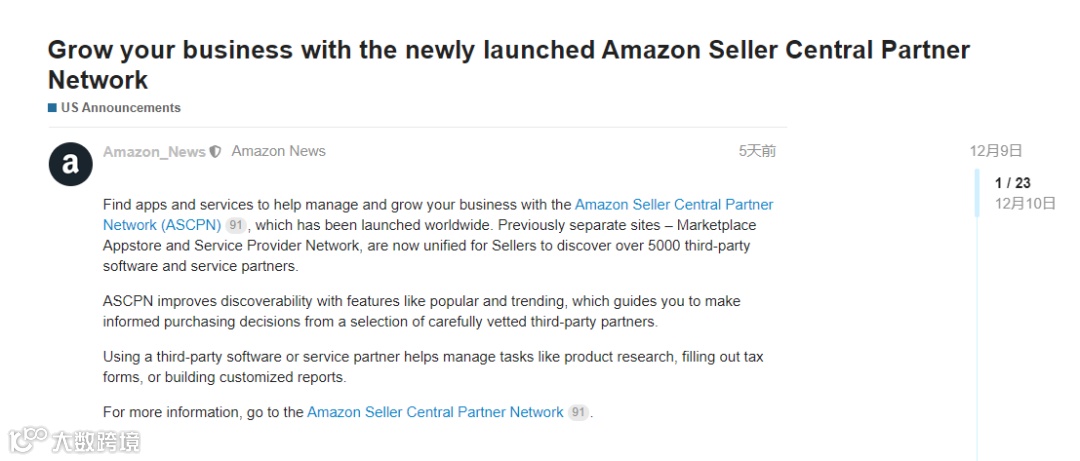Open the Amazon Seller Central Partner Network link in last paragraph
1080x461 pixels.
click(435, 412)
